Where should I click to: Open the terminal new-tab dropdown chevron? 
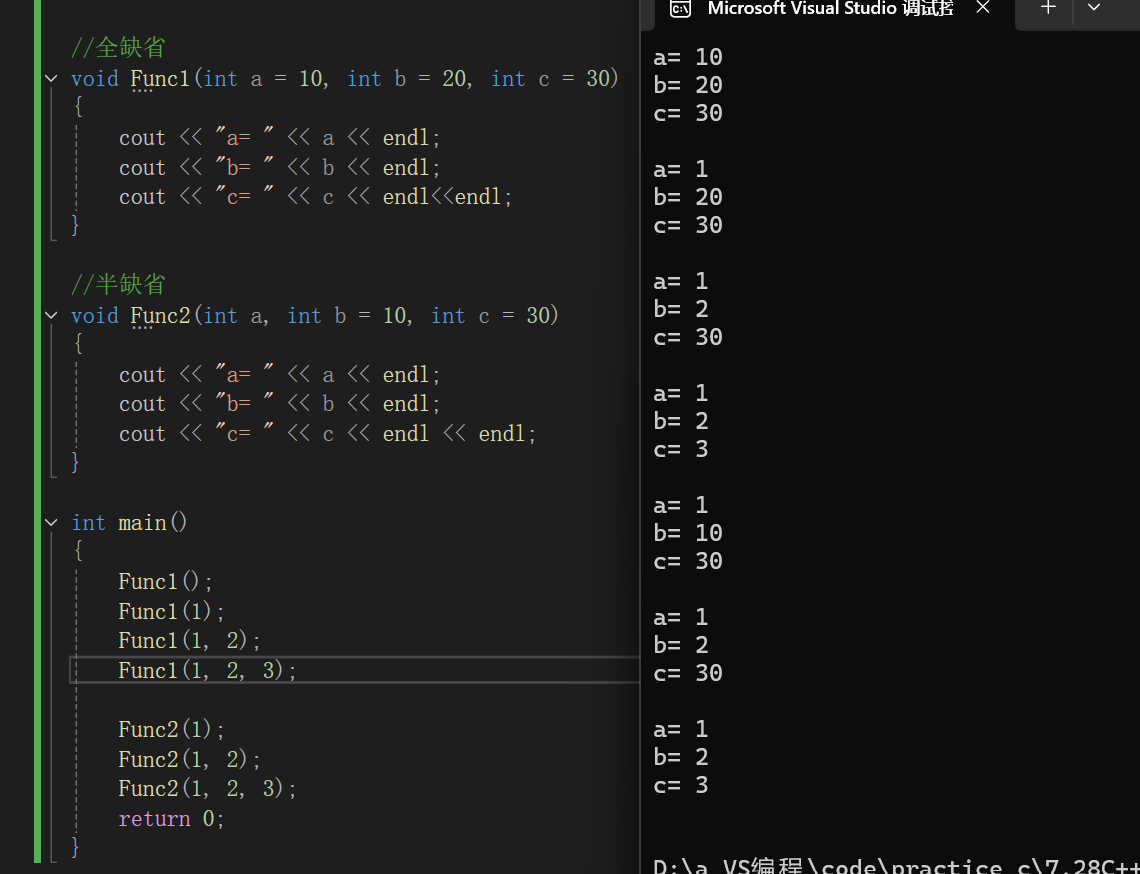[x=1093, y=8]
